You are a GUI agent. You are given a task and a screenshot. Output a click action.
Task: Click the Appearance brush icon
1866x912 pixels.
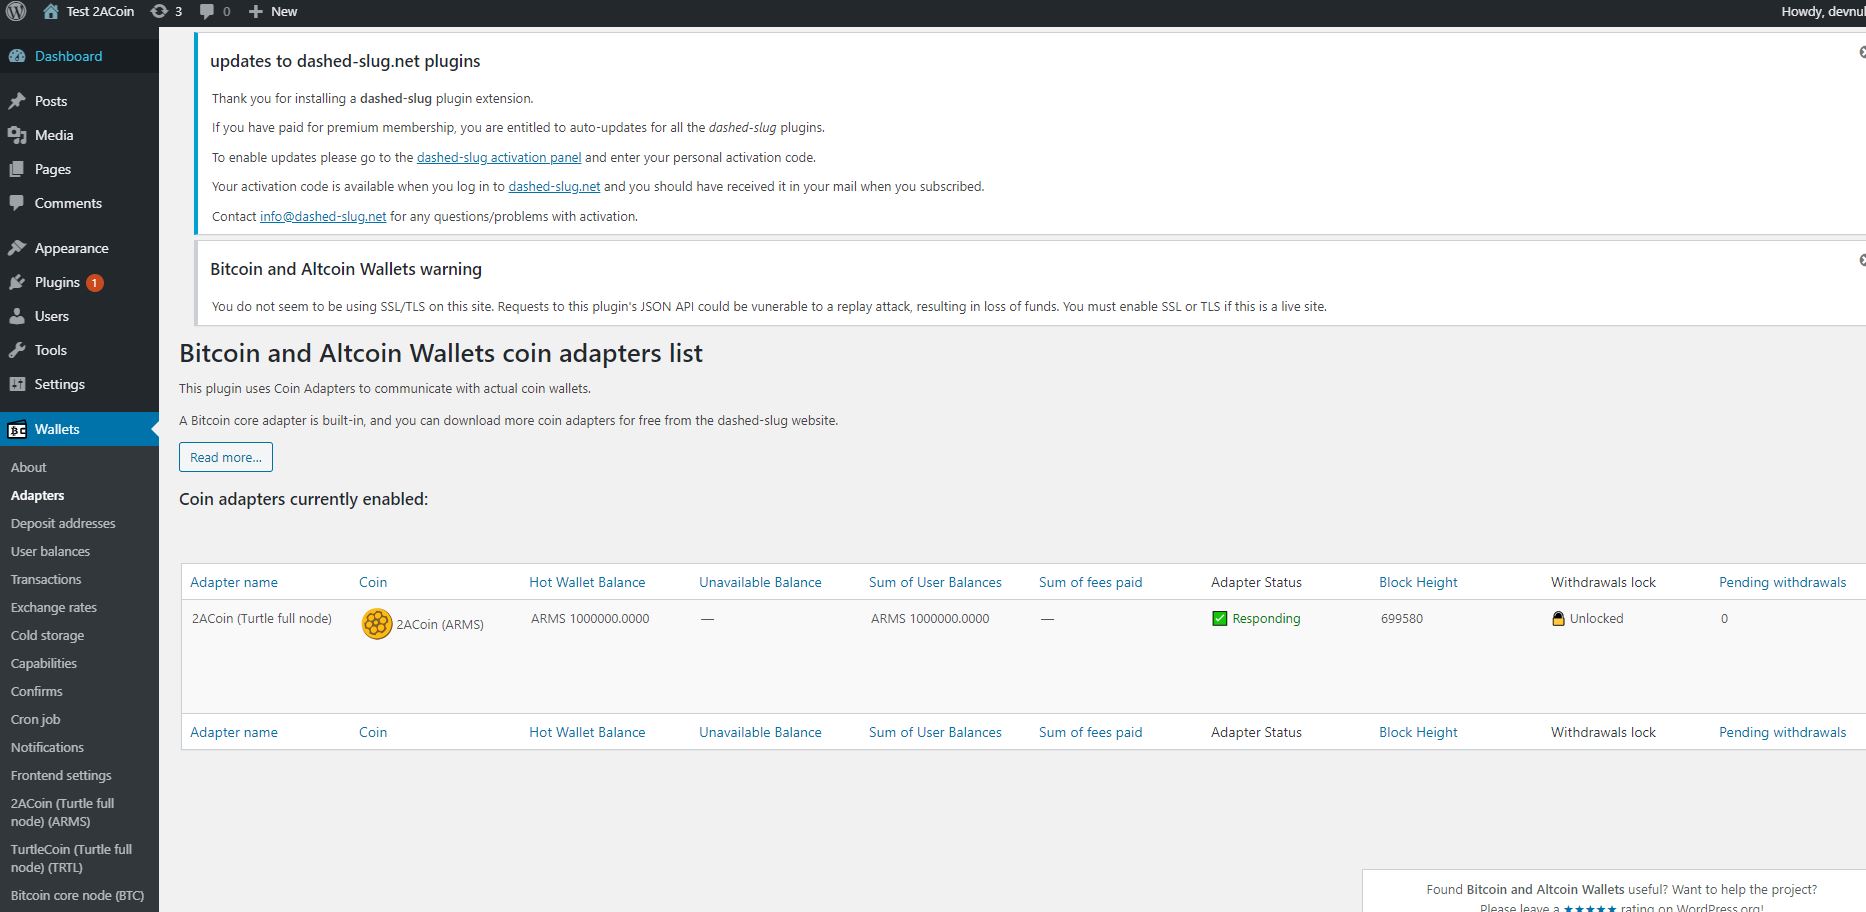click(17, 248)
